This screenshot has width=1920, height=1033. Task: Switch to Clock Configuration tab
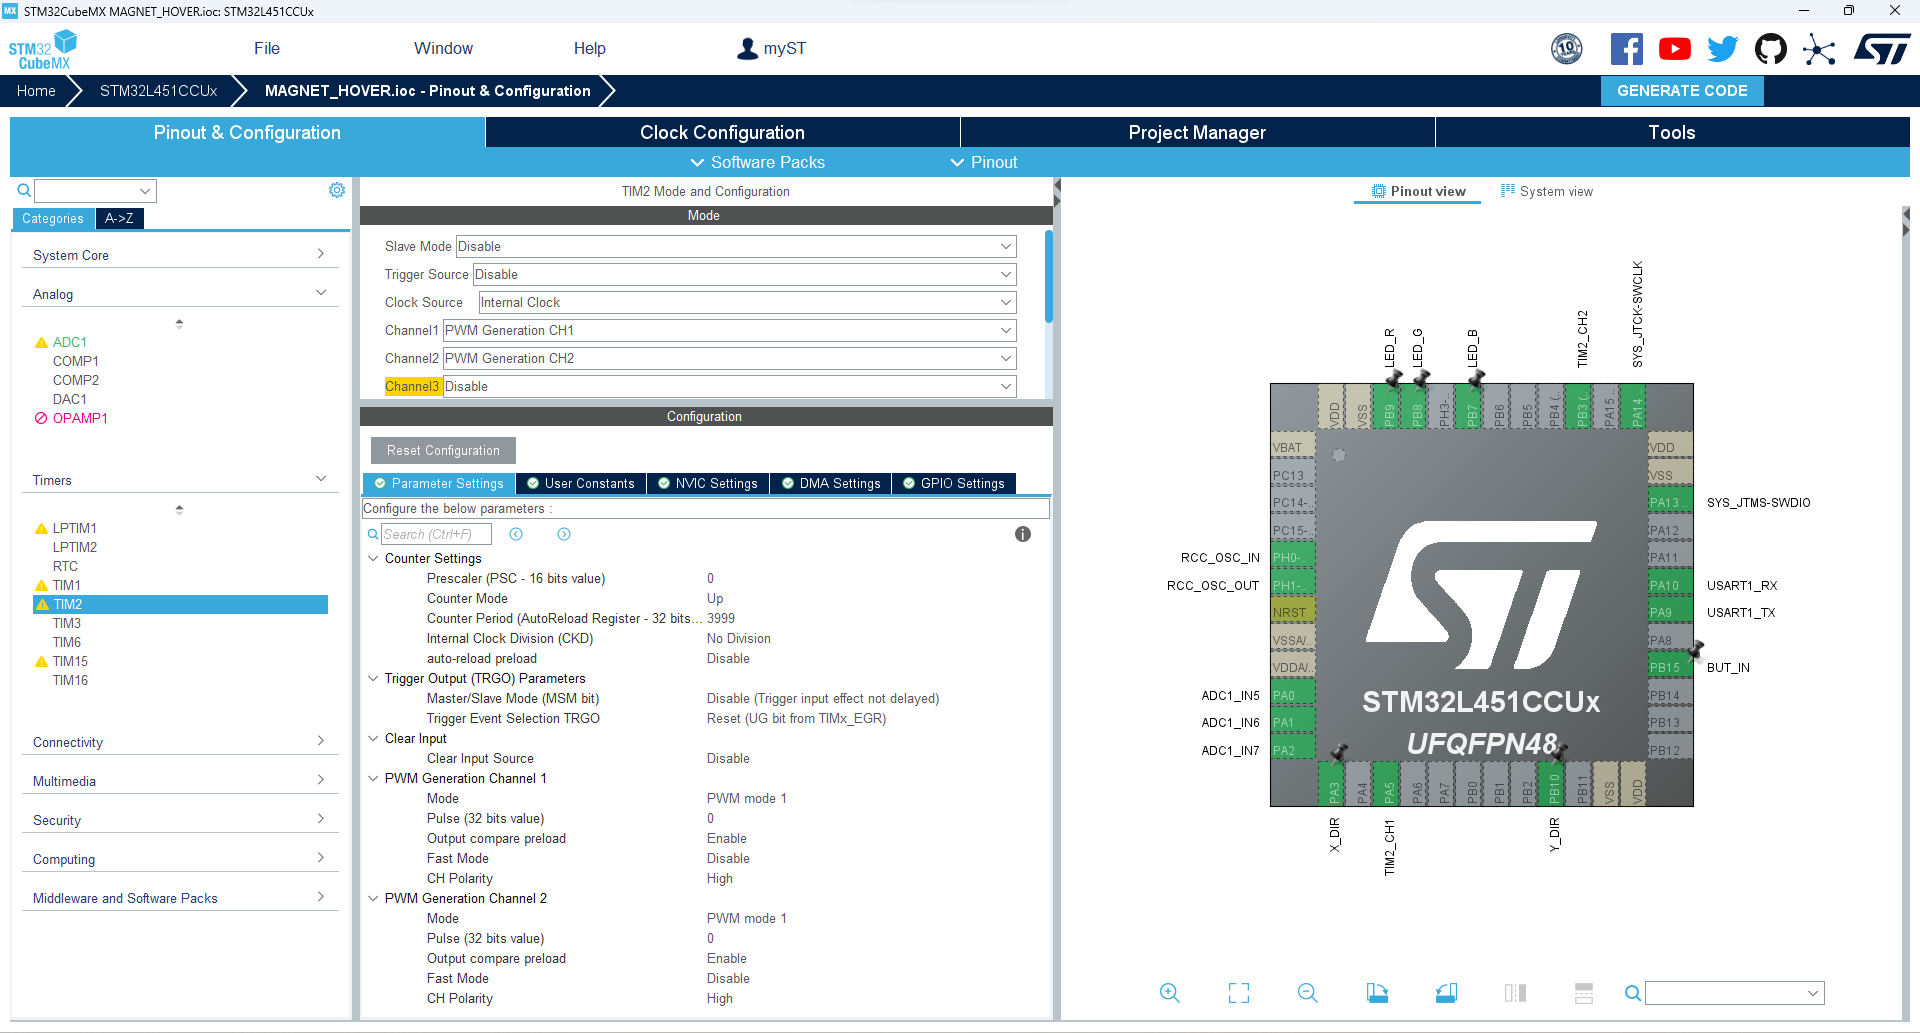tap(722, 132)
